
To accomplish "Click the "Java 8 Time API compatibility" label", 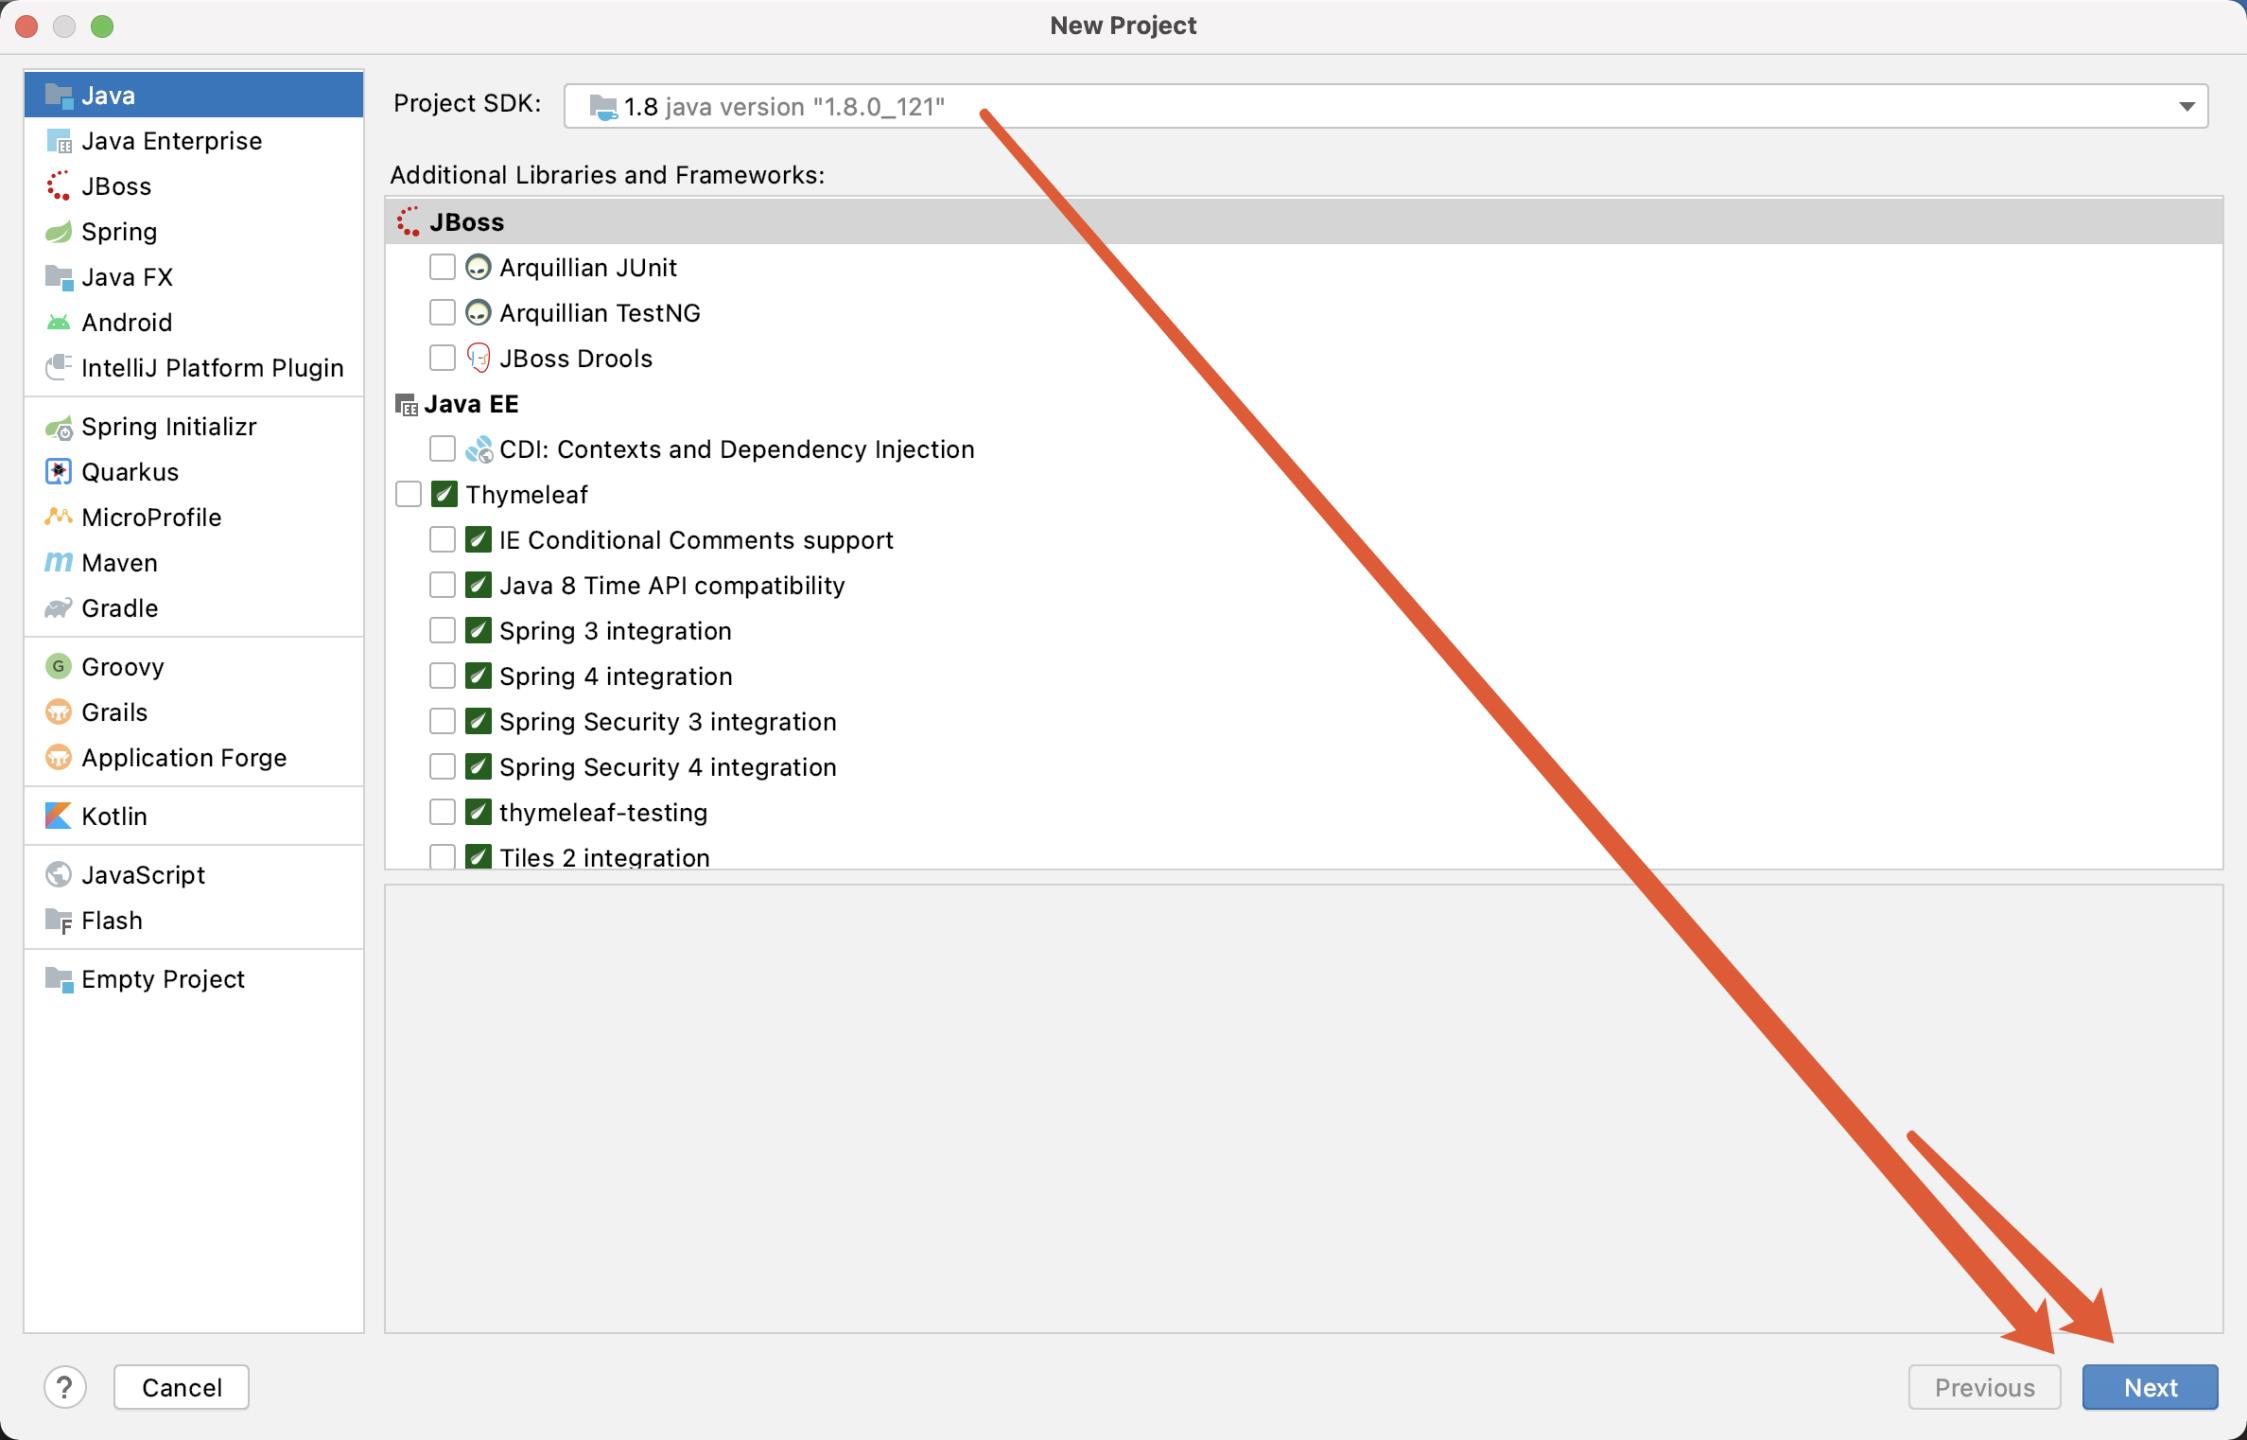I will coord(672,586).
